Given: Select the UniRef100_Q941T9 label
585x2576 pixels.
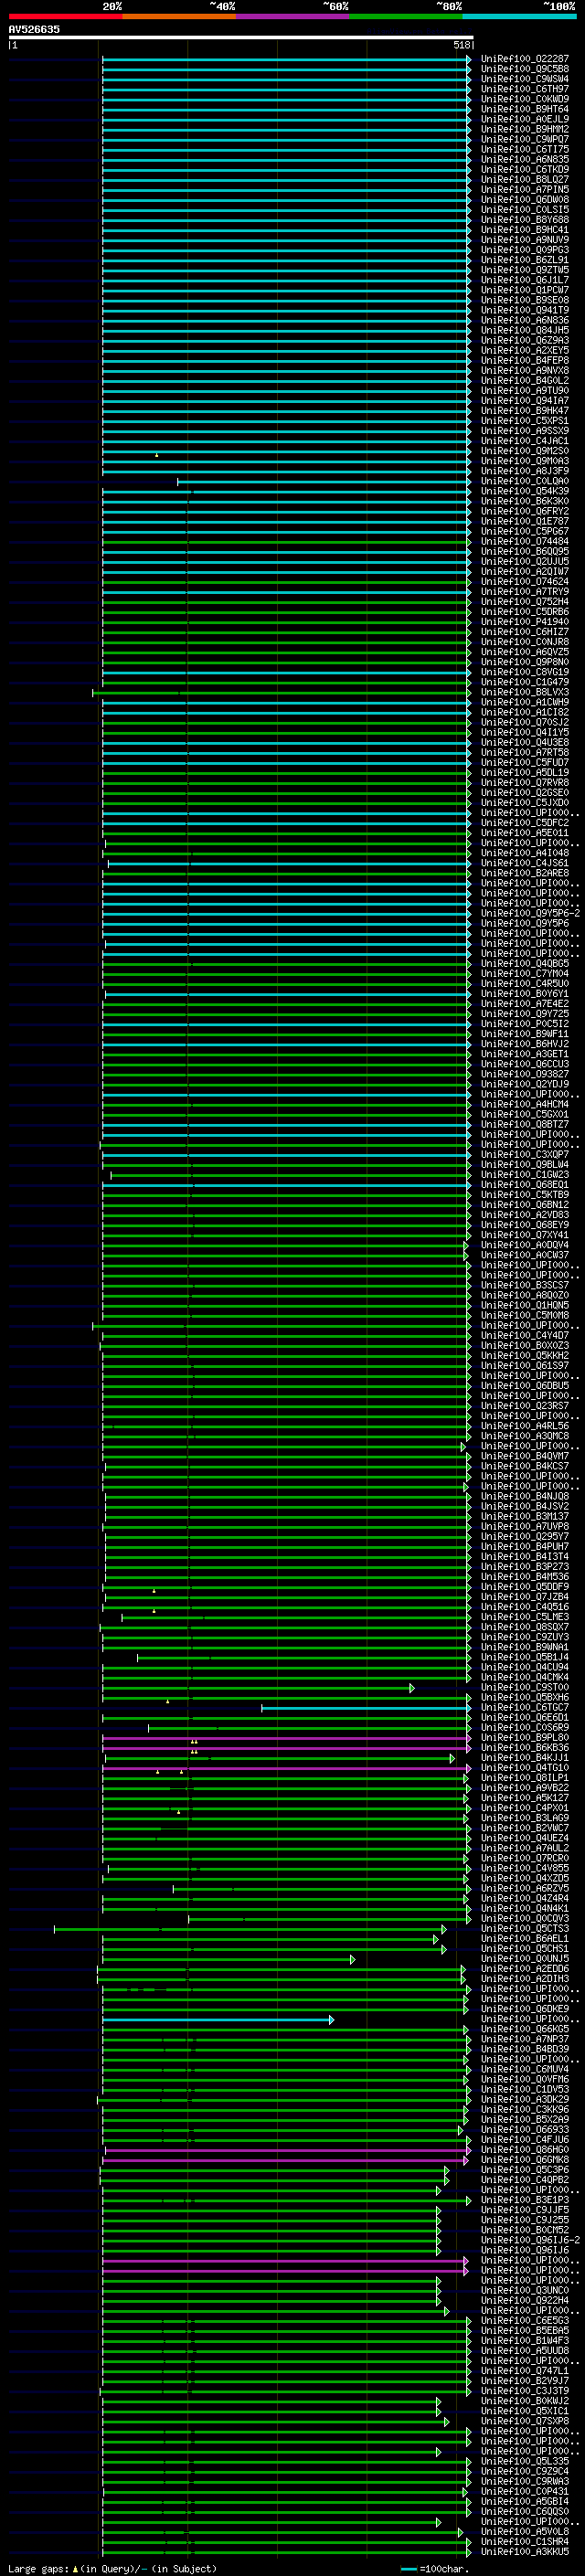Looking at the screenshot, I should (x=524, y=310).
